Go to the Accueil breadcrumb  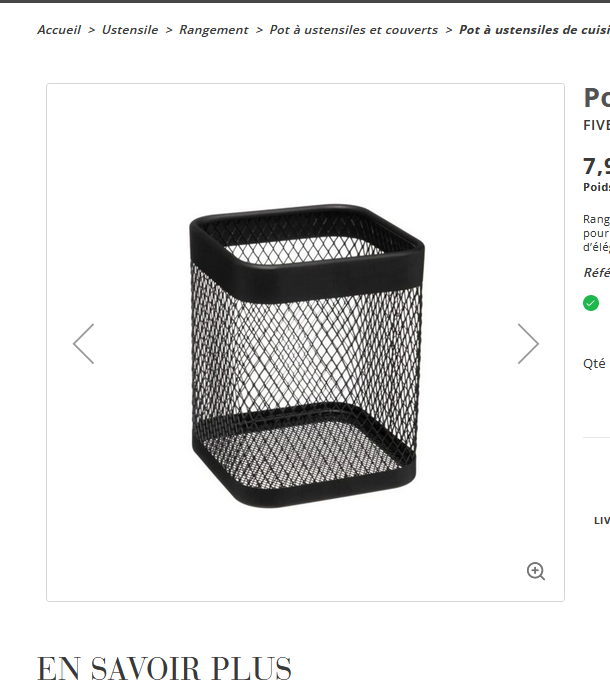[x=59, y=30]
